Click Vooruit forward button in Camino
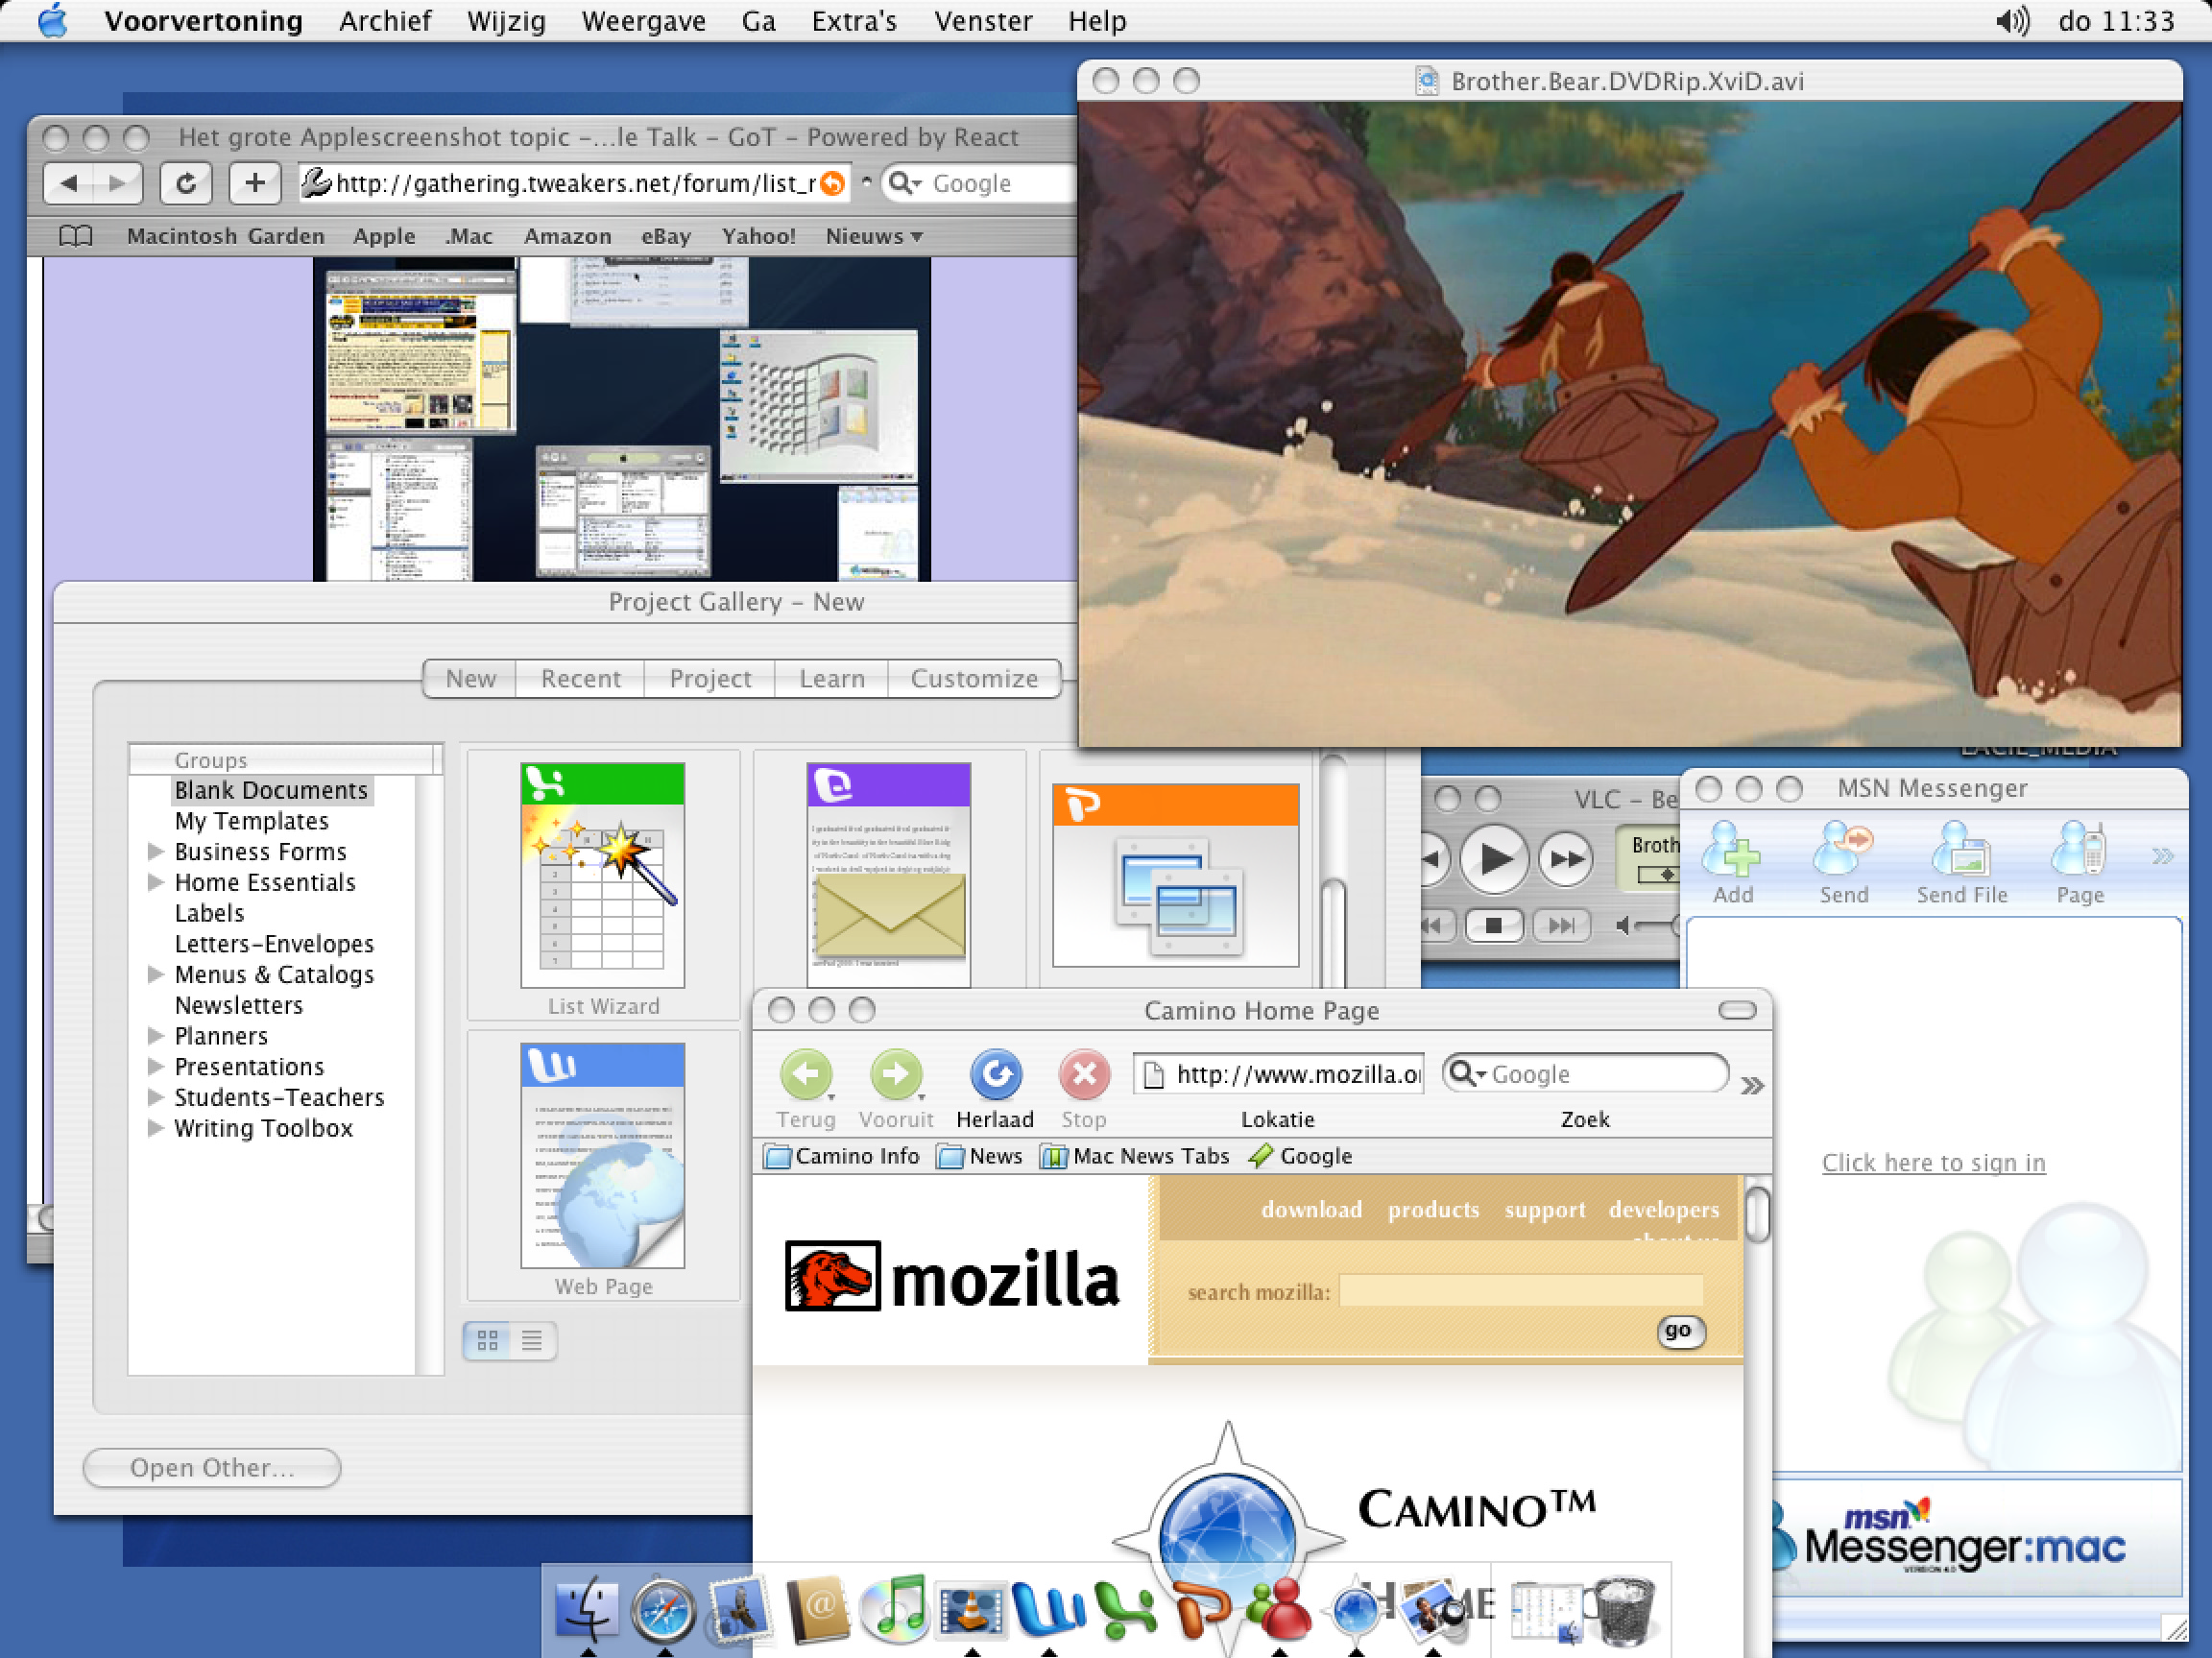 click(x=896, y=1090)
